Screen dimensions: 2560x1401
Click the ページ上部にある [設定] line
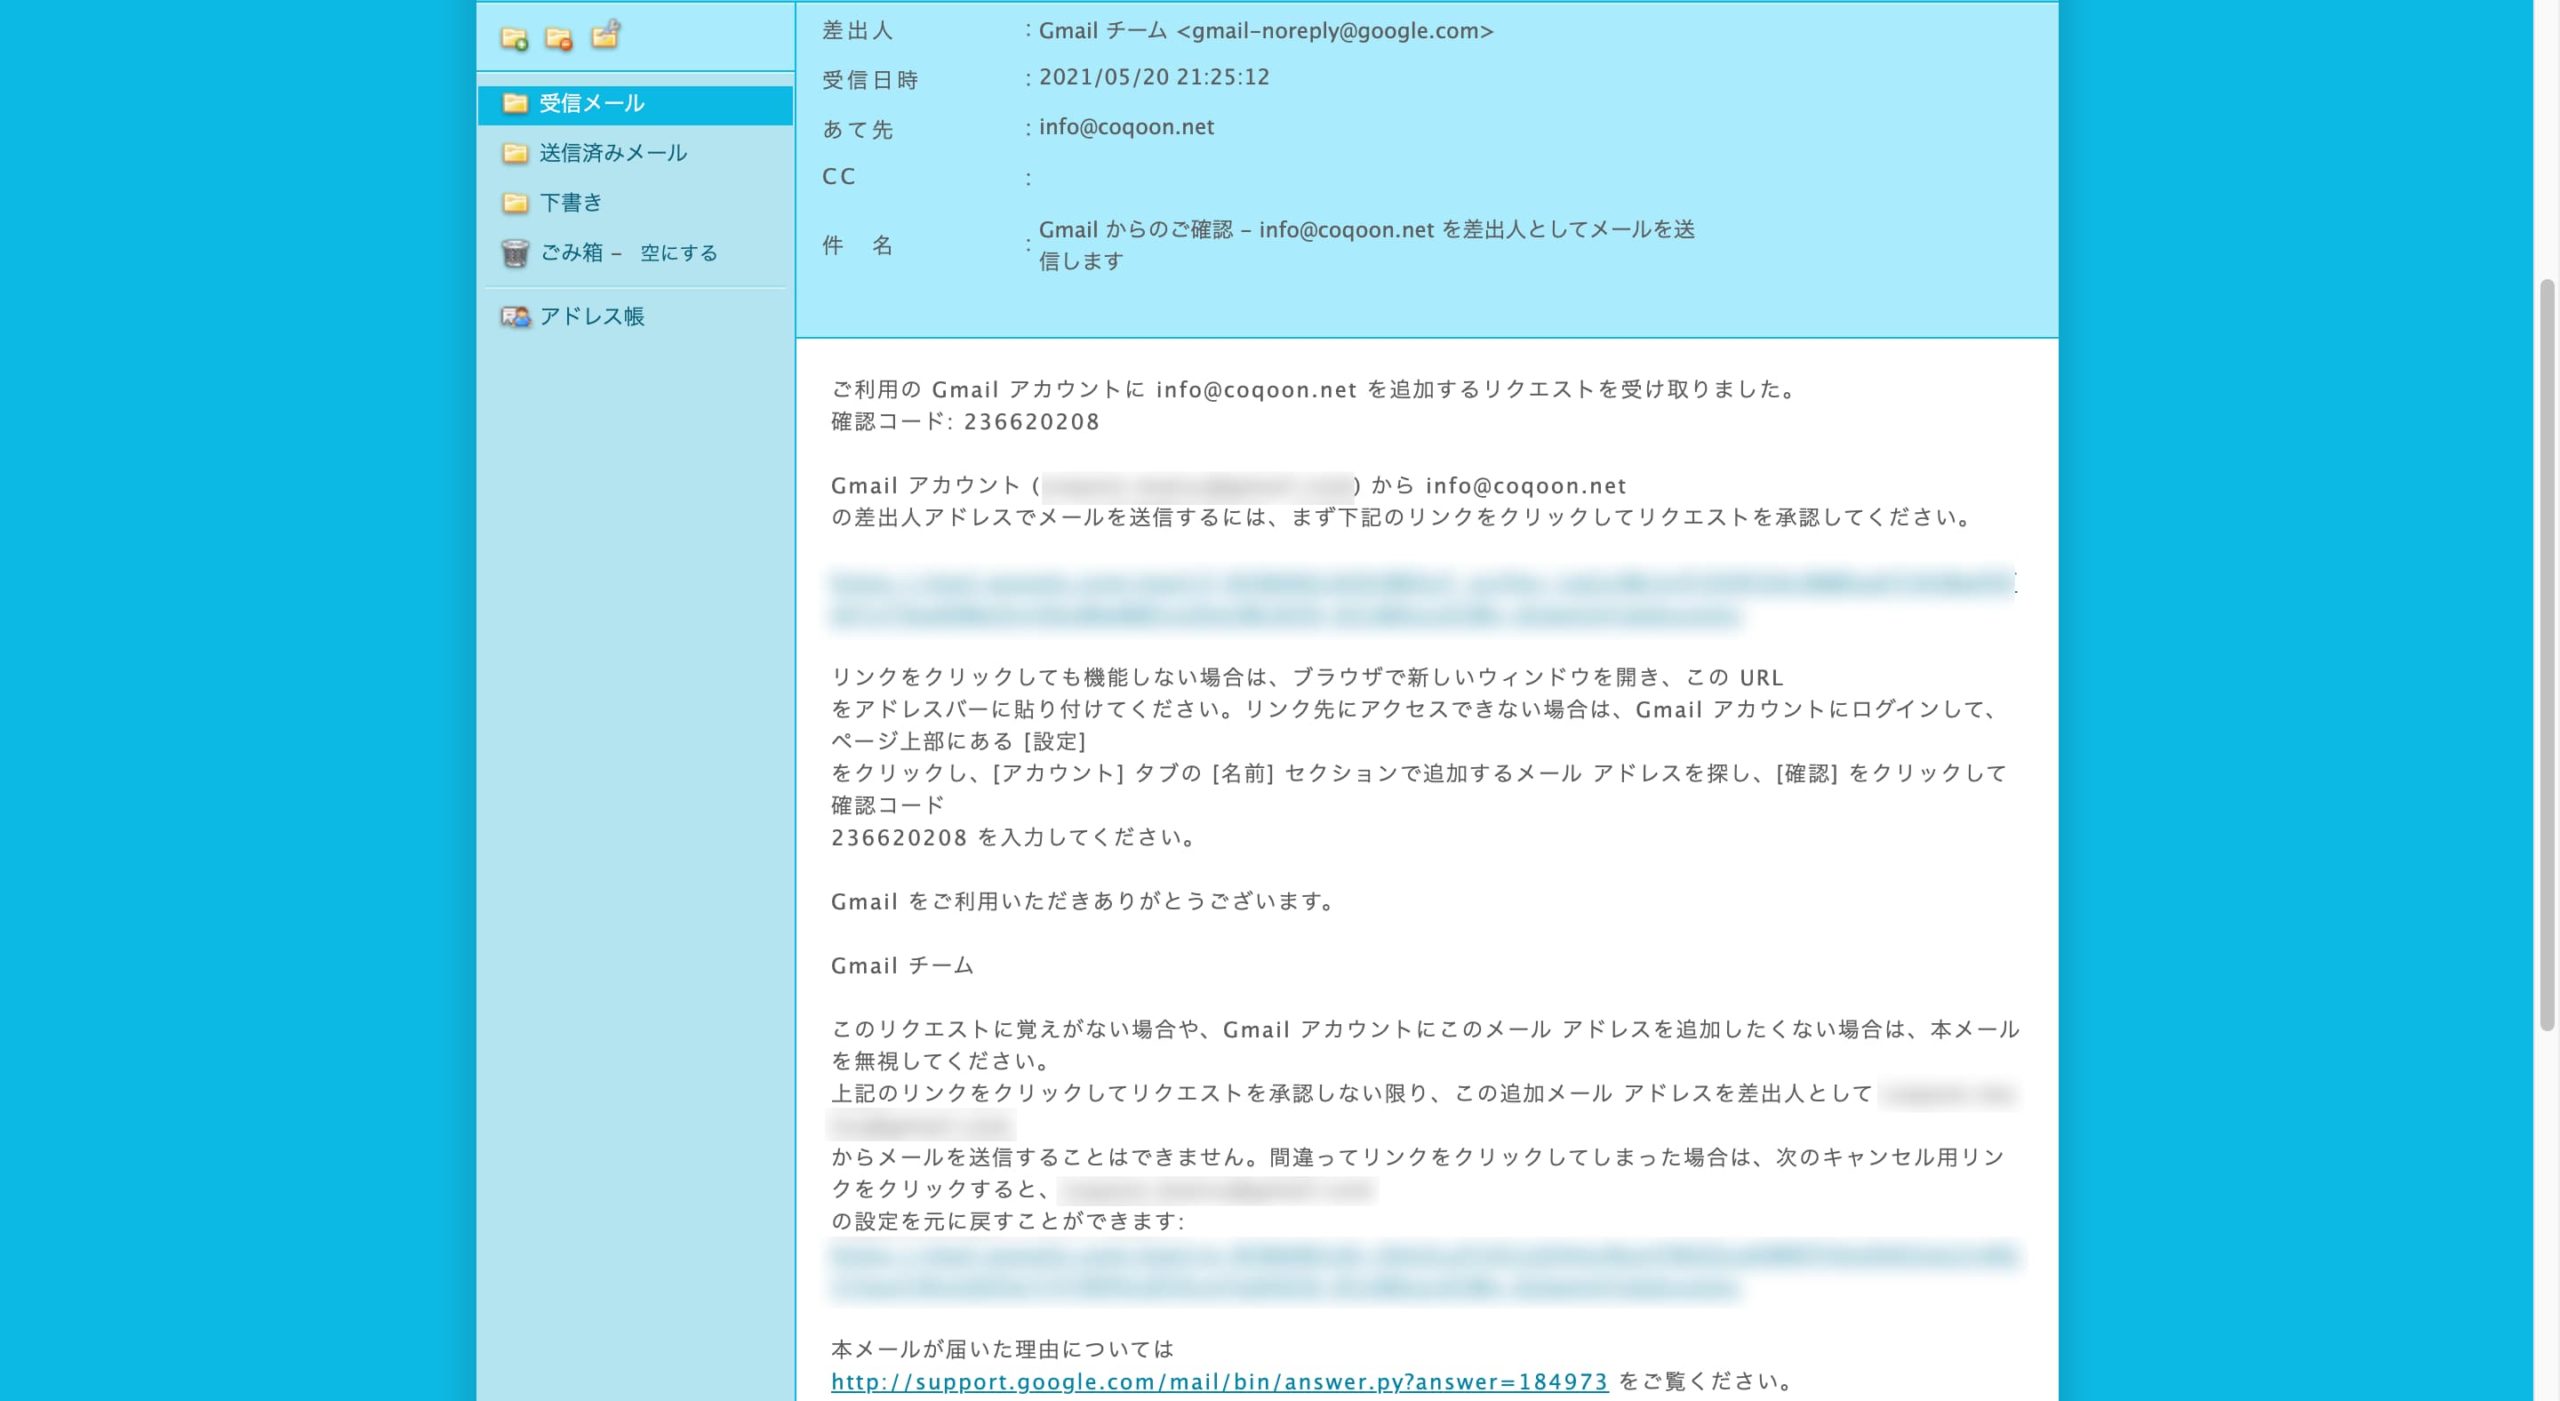(958, 742)
